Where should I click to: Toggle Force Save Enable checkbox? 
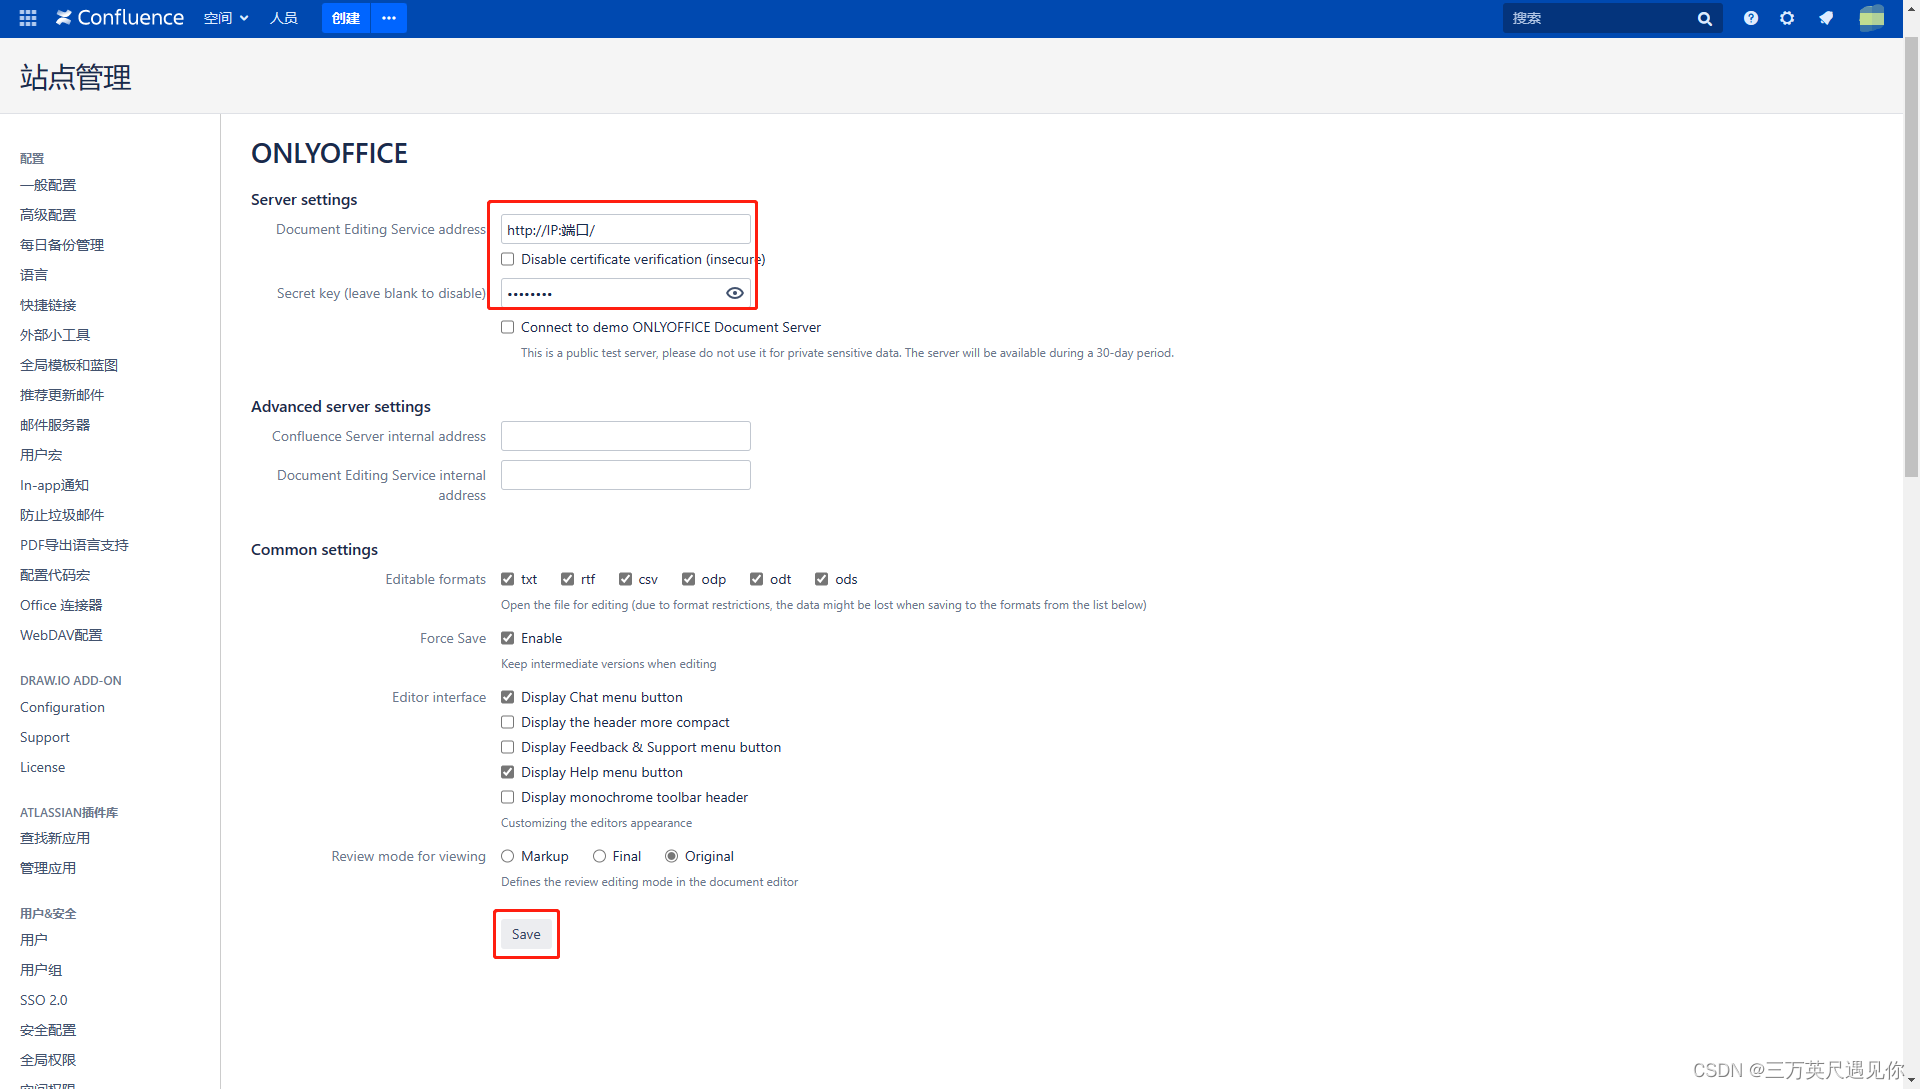tap(508, 638)
